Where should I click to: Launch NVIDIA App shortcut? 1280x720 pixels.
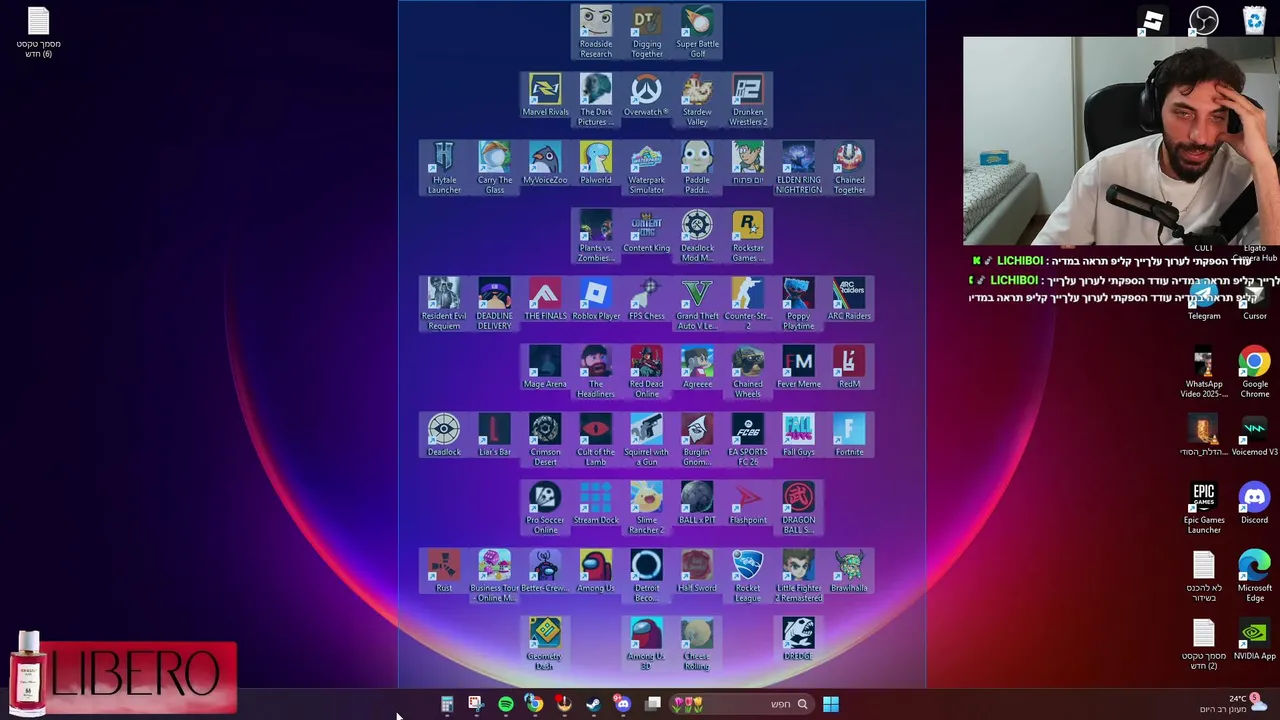click(x=1254, y=639)
